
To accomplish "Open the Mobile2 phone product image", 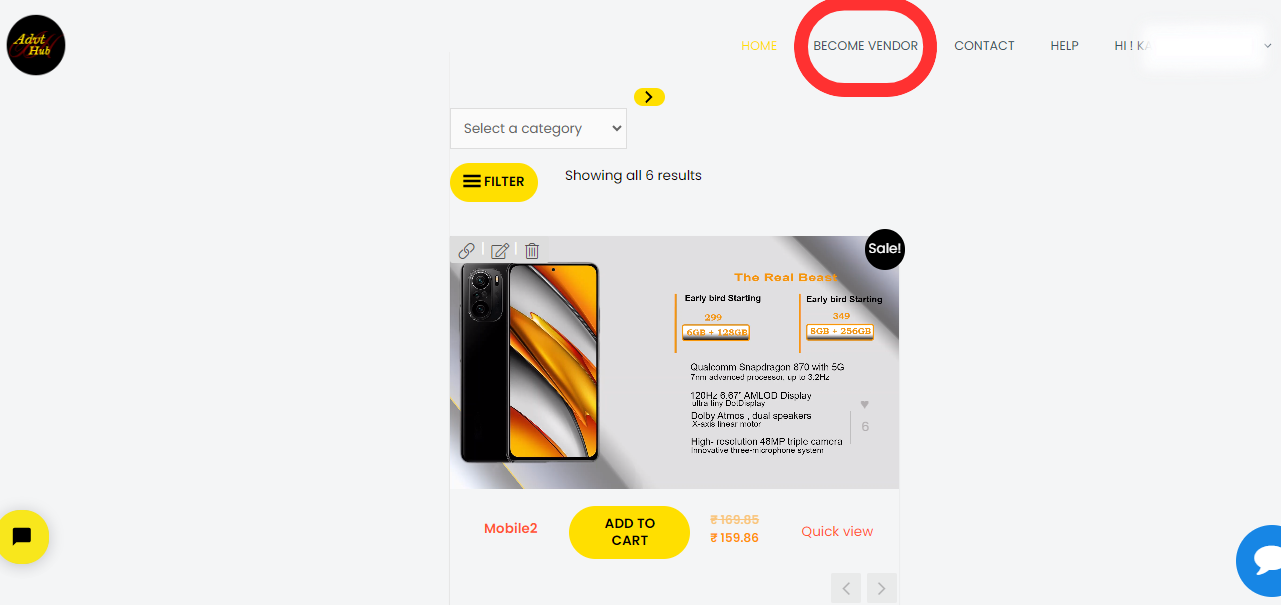I will point(674,362).
